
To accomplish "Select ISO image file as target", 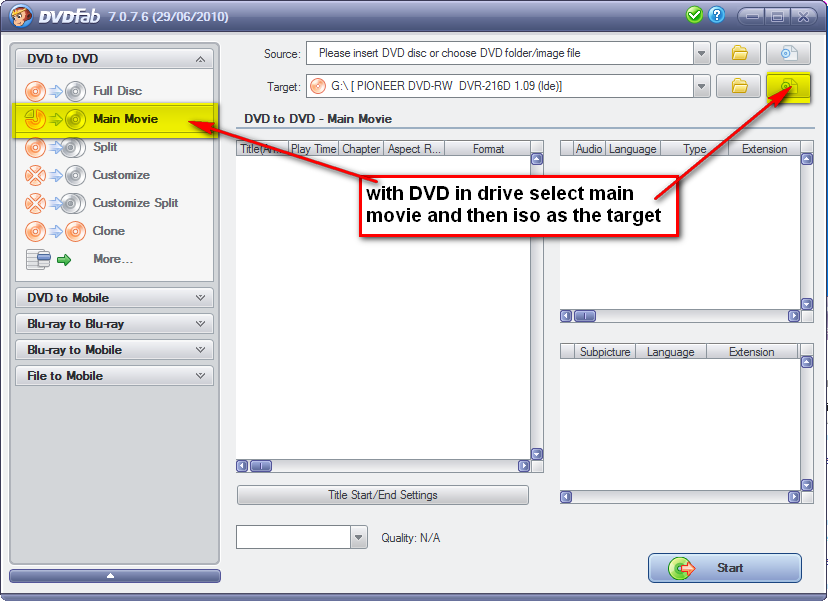I will [x=788, y=86].
